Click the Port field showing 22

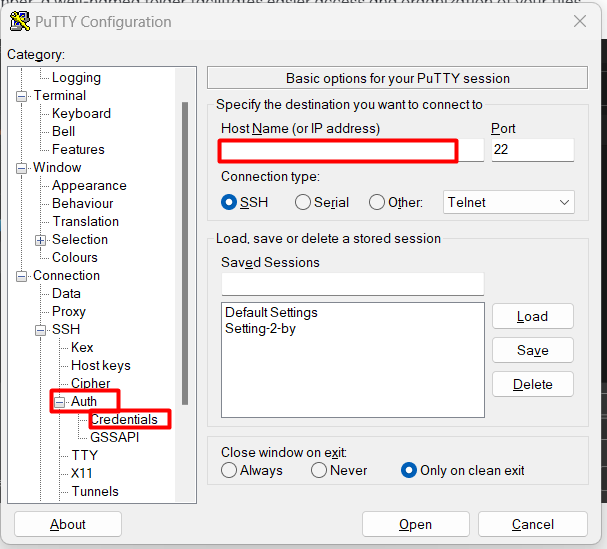(533, 150)
